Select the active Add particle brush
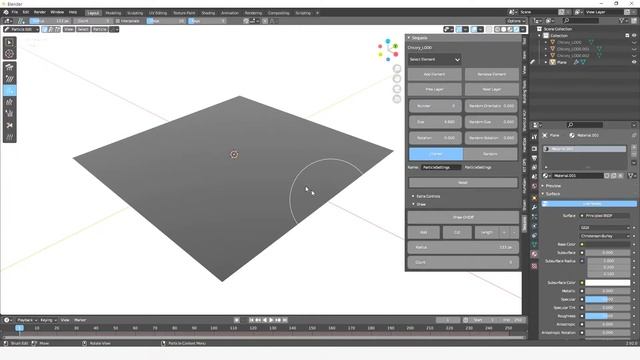 pos(10,91)
